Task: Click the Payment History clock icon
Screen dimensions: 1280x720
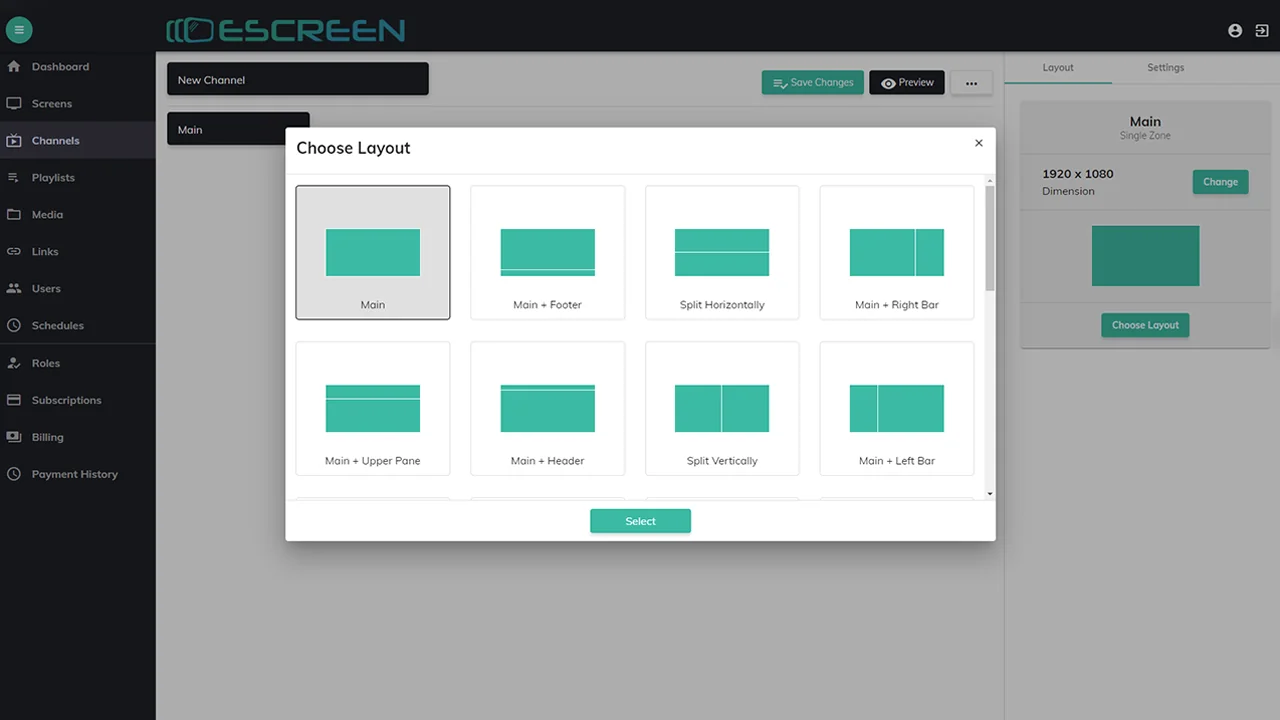Action: click(14, 474)
